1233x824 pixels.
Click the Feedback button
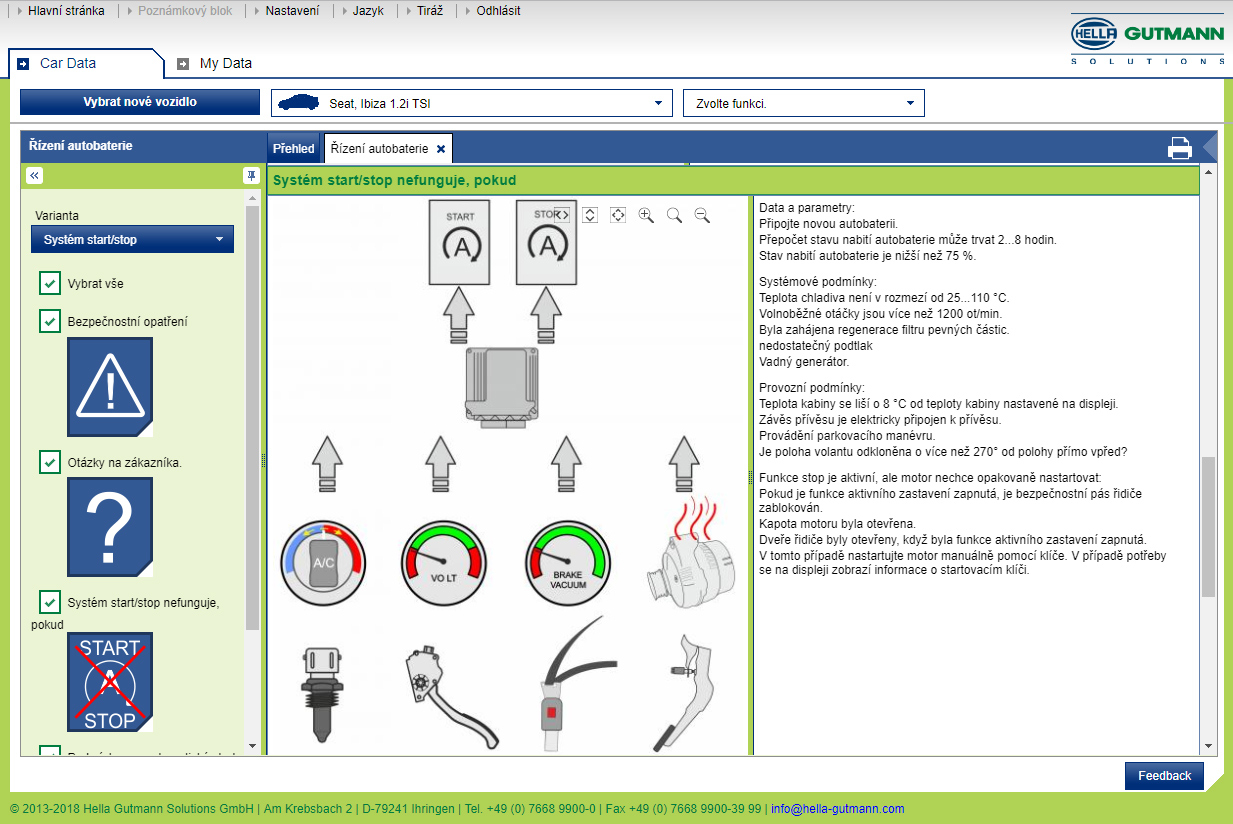click(x=1164, y=776)
